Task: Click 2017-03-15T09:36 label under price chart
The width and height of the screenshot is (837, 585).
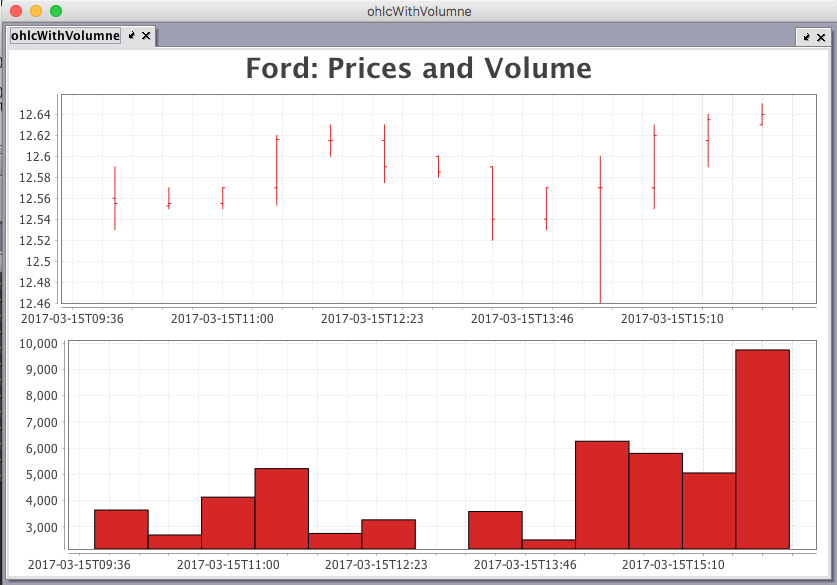Action: click(x=72, y=319)
